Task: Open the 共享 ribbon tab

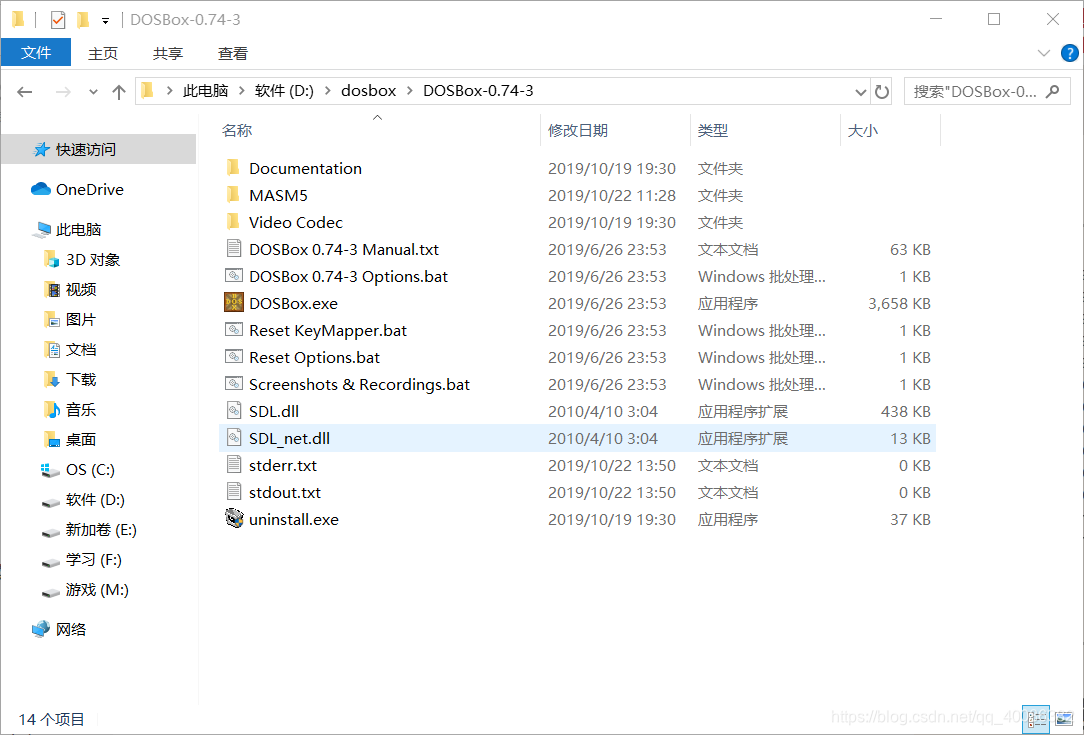Action: [167, 53]
